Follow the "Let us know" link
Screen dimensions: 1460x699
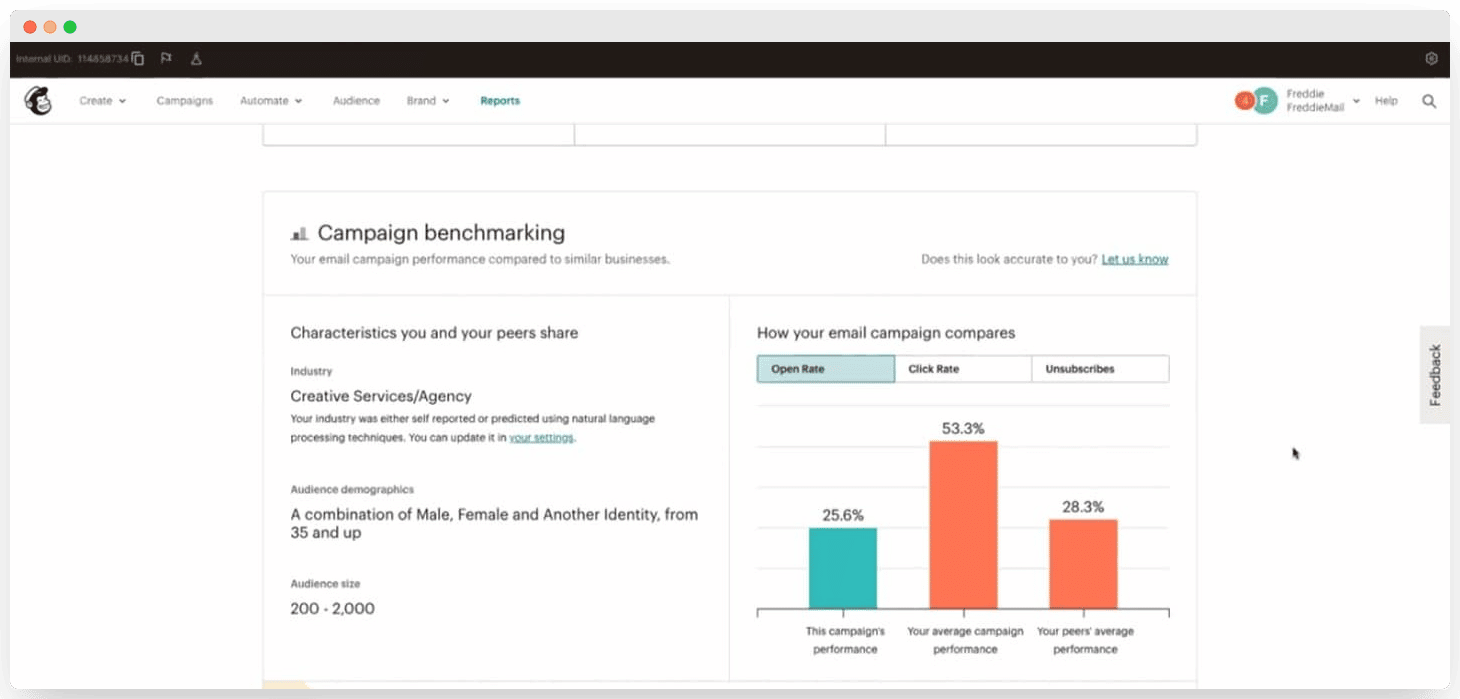(1135, 259)
